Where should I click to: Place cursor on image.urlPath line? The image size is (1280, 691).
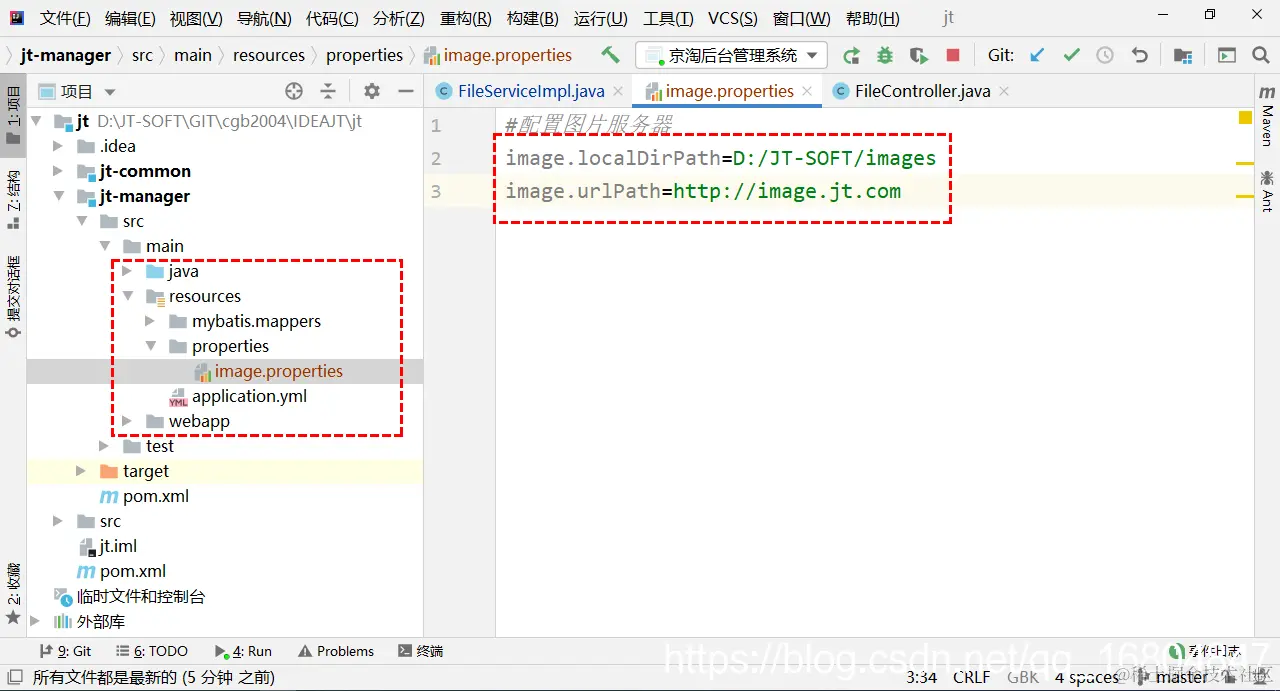[x=703, y=191]
